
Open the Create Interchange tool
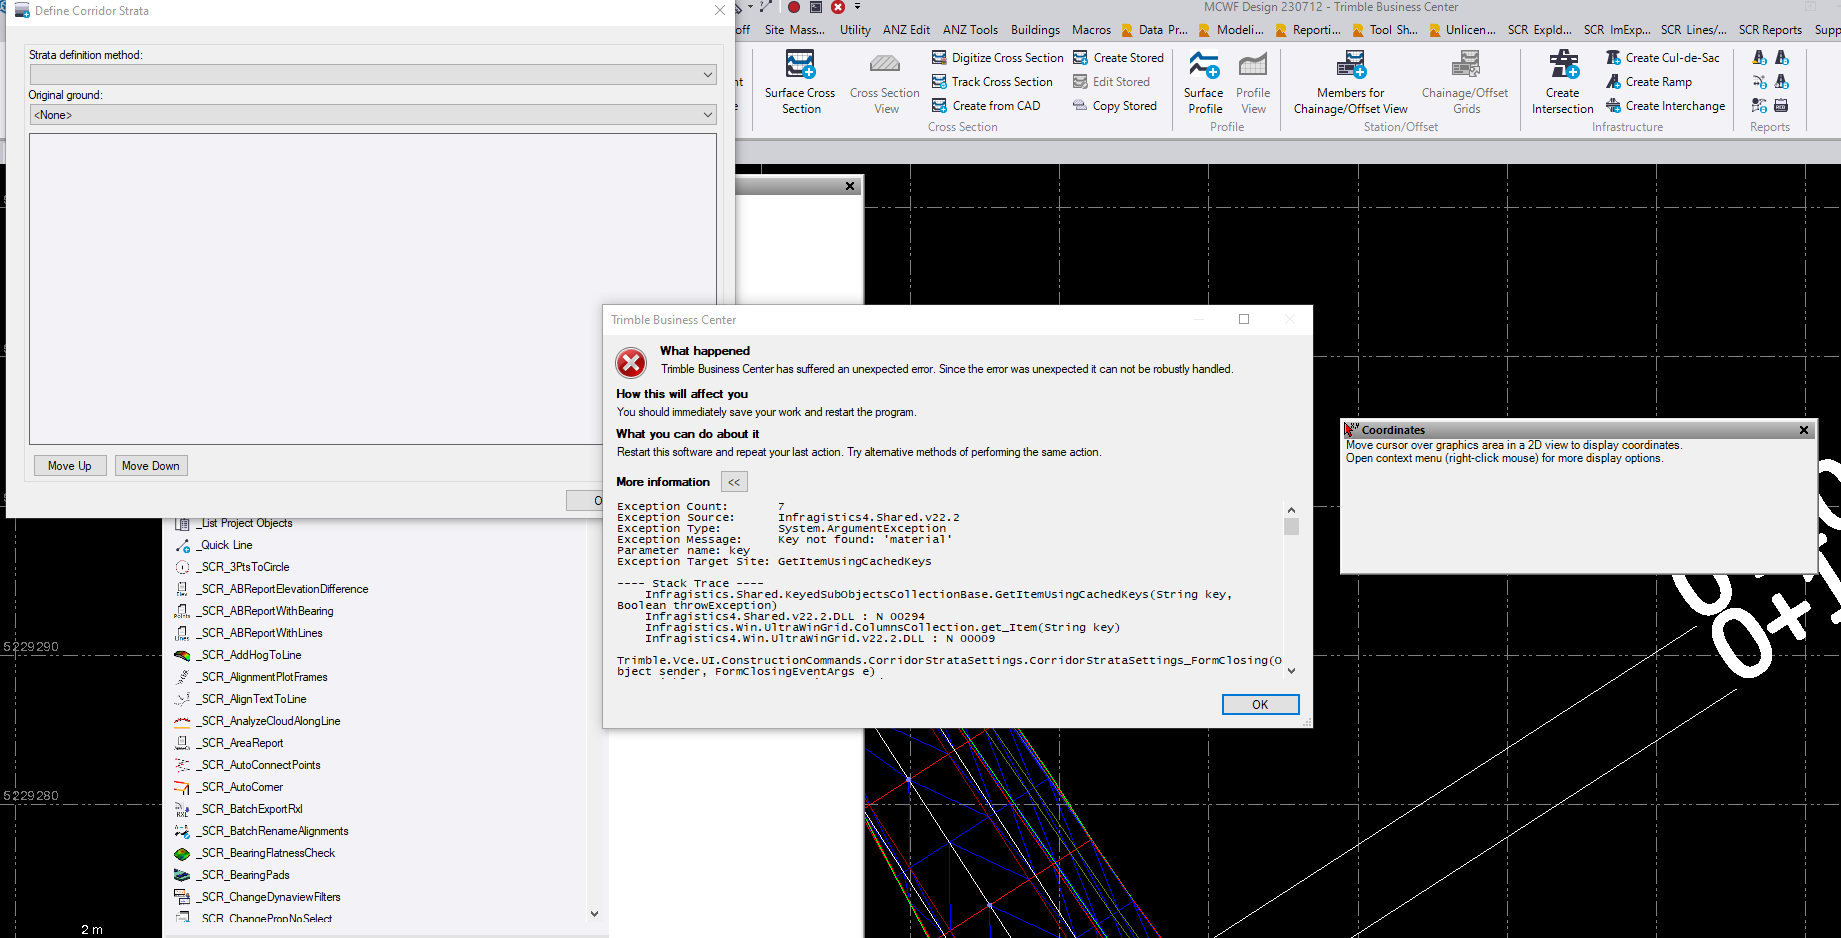point(1665,106)
